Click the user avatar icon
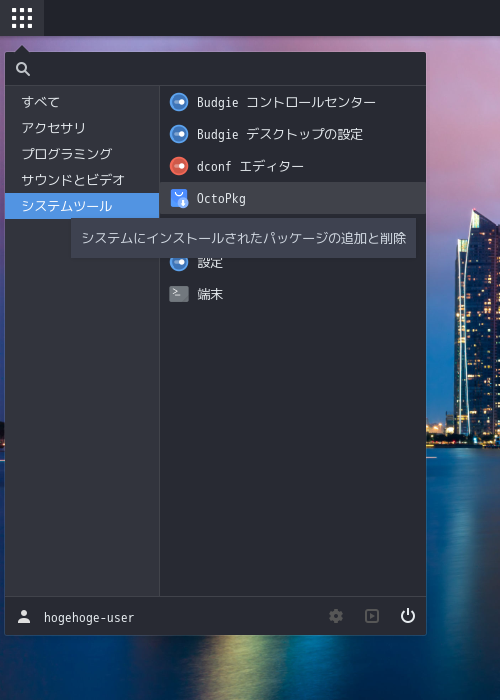Screen dimensions: 500x700 (x=24, y=617)
